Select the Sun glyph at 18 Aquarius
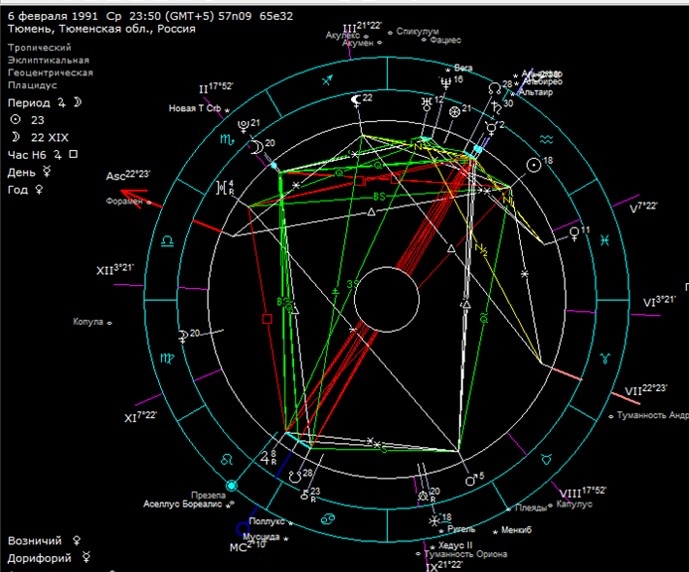The image size is (689, 572). pyautogui.click(x=534, y=165)
